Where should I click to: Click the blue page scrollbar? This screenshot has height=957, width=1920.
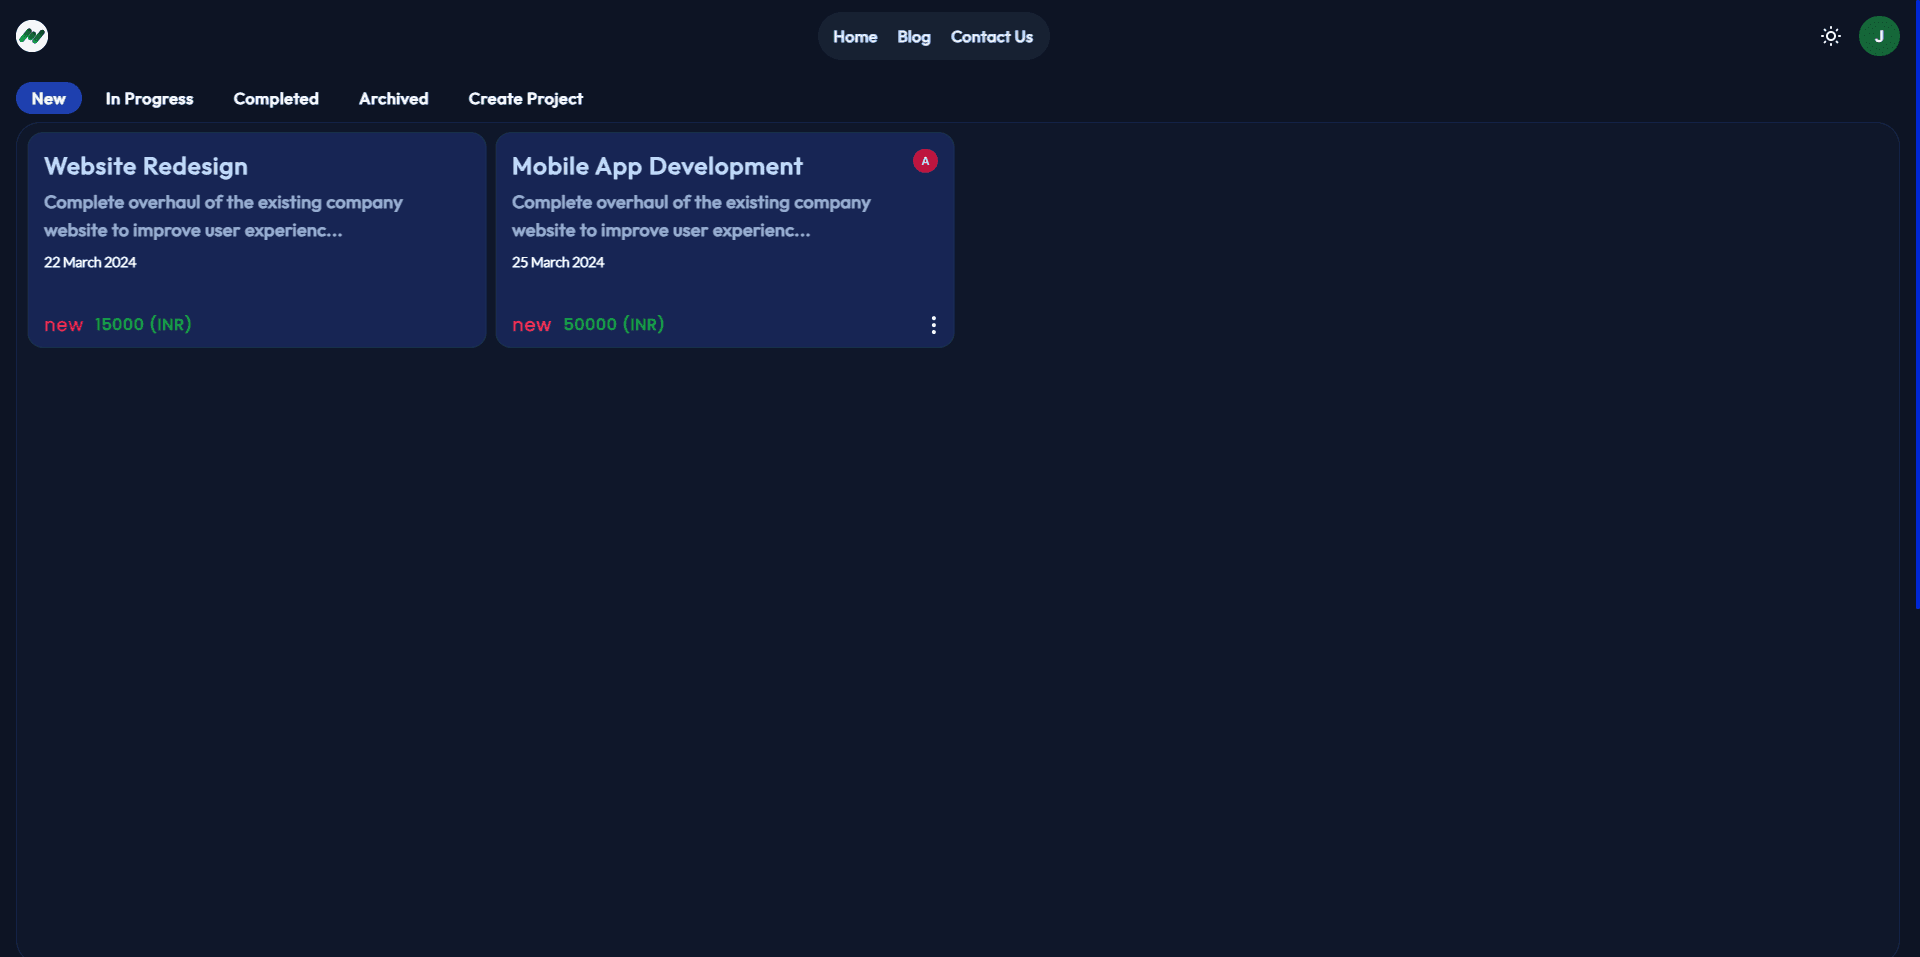(1916, 300)
